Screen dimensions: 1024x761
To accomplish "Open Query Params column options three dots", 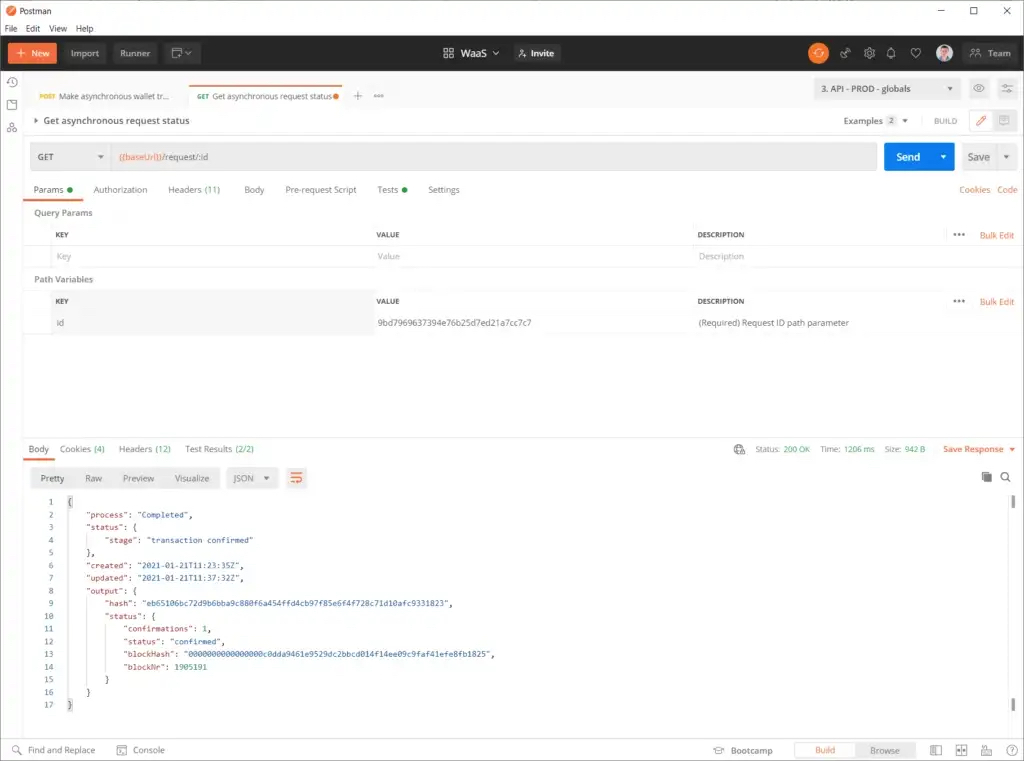I will 959,235.
